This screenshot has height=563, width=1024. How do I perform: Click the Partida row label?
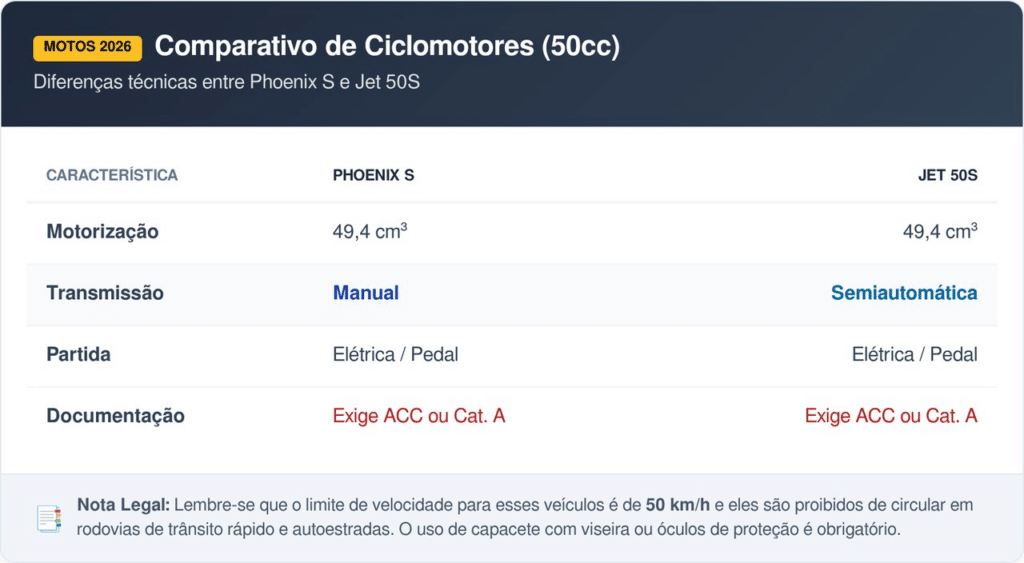(78, 355)
